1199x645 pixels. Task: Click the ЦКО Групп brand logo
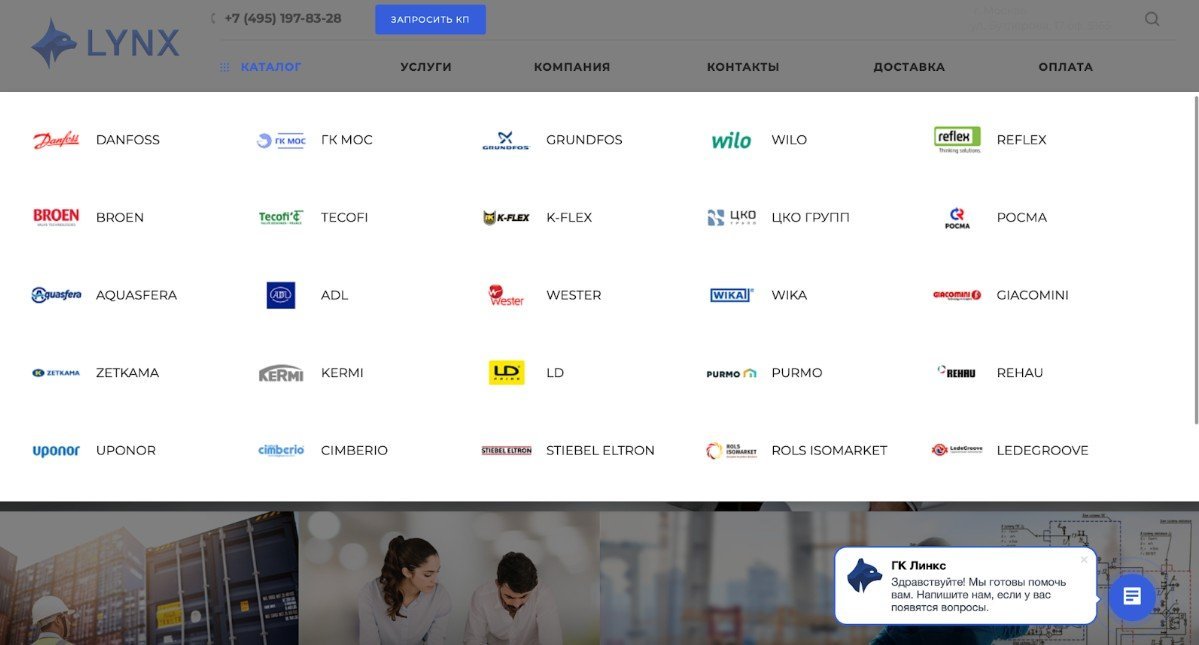tap(731, 217)
